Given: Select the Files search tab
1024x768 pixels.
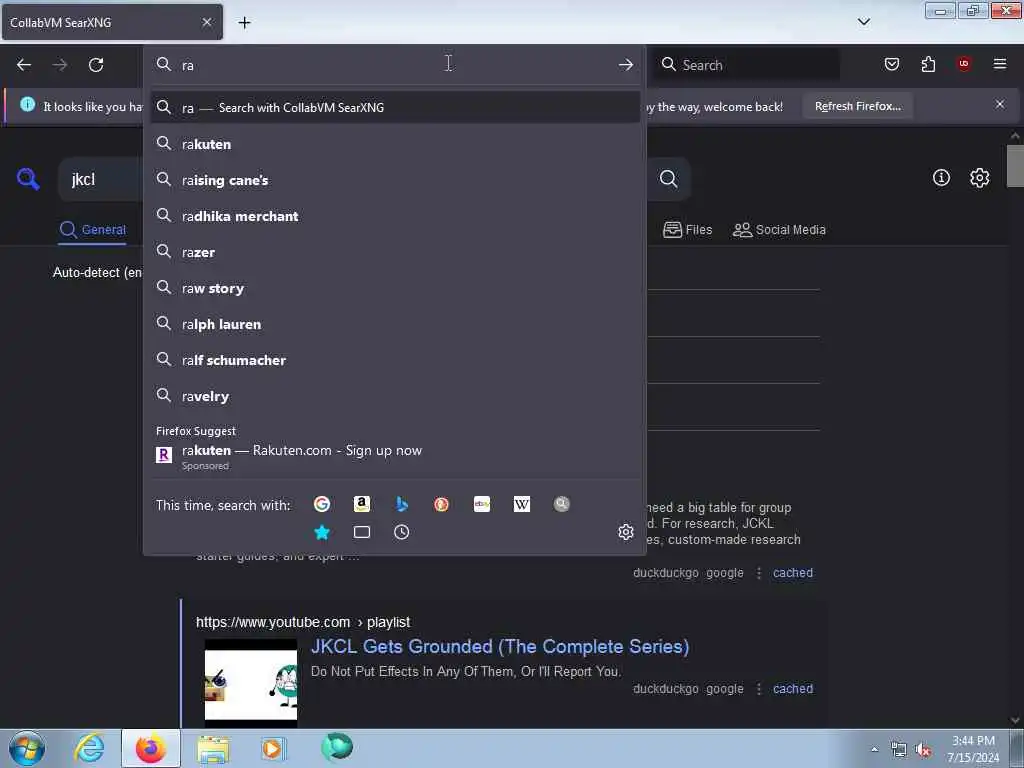Looking at the screenshot, I should (688, 230).
